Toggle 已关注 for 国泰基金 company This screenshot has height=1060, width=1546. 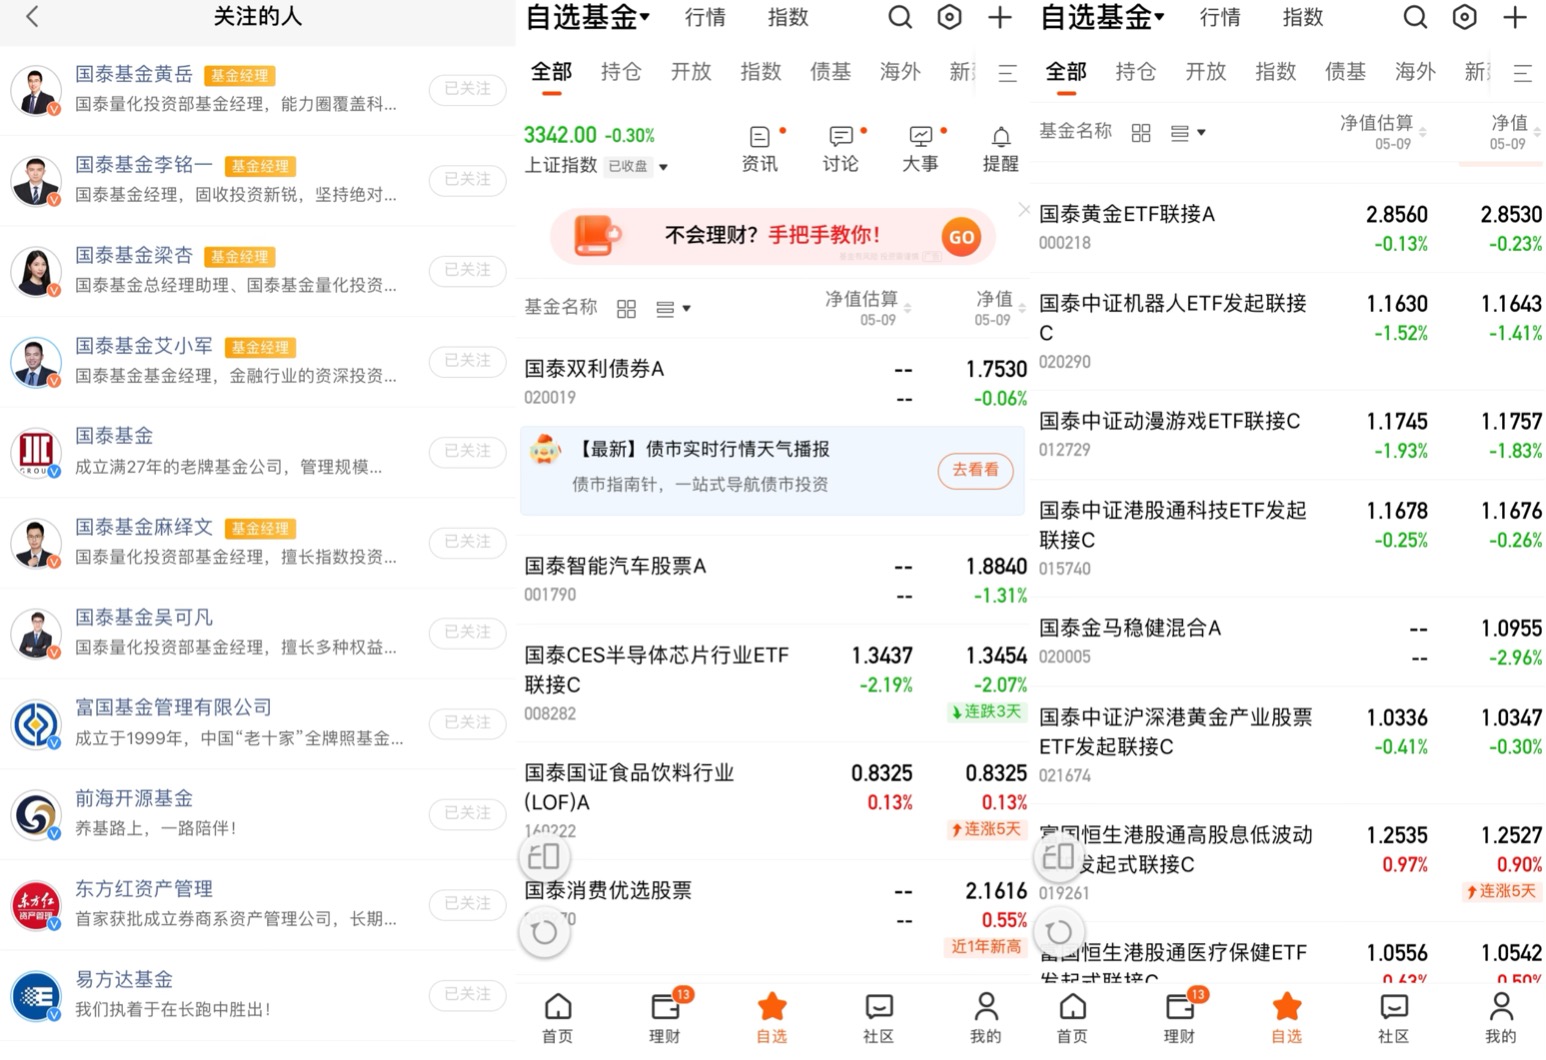[467, 451]
